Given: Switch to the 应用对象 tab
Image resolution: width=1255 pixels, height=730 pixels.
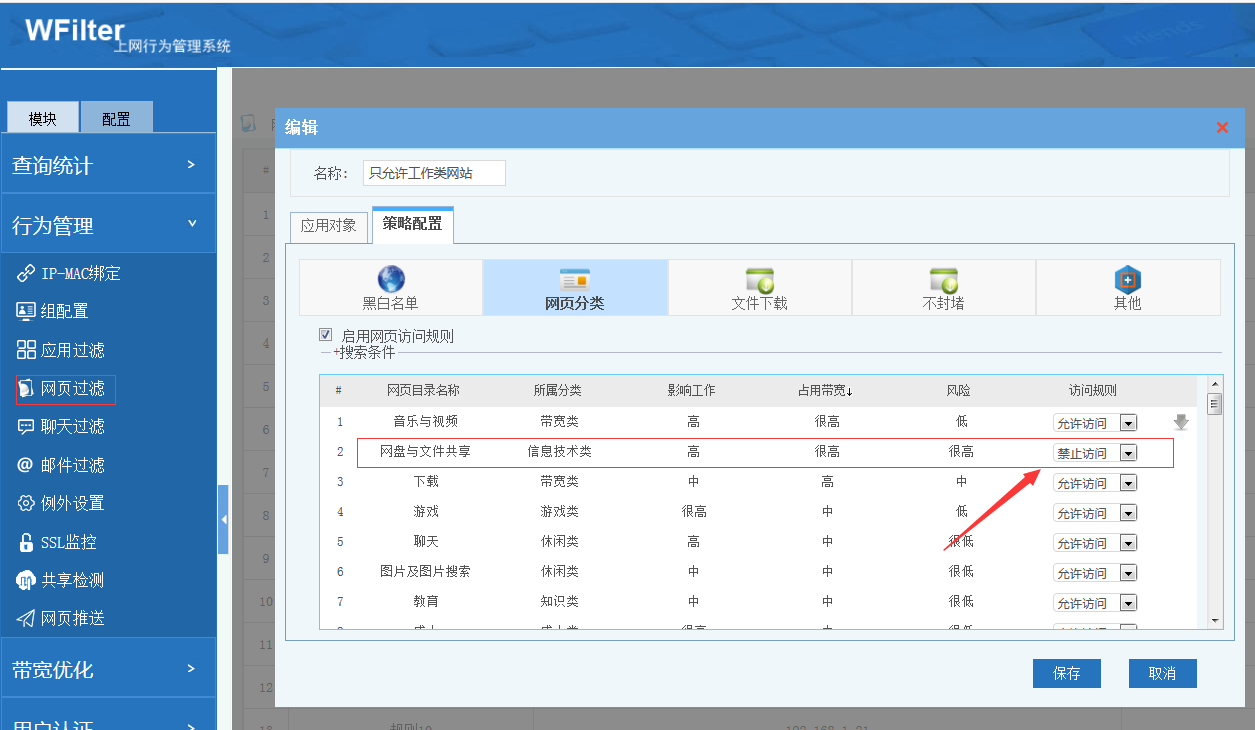Looking at the screenshot, I should (x=328, y=226).
